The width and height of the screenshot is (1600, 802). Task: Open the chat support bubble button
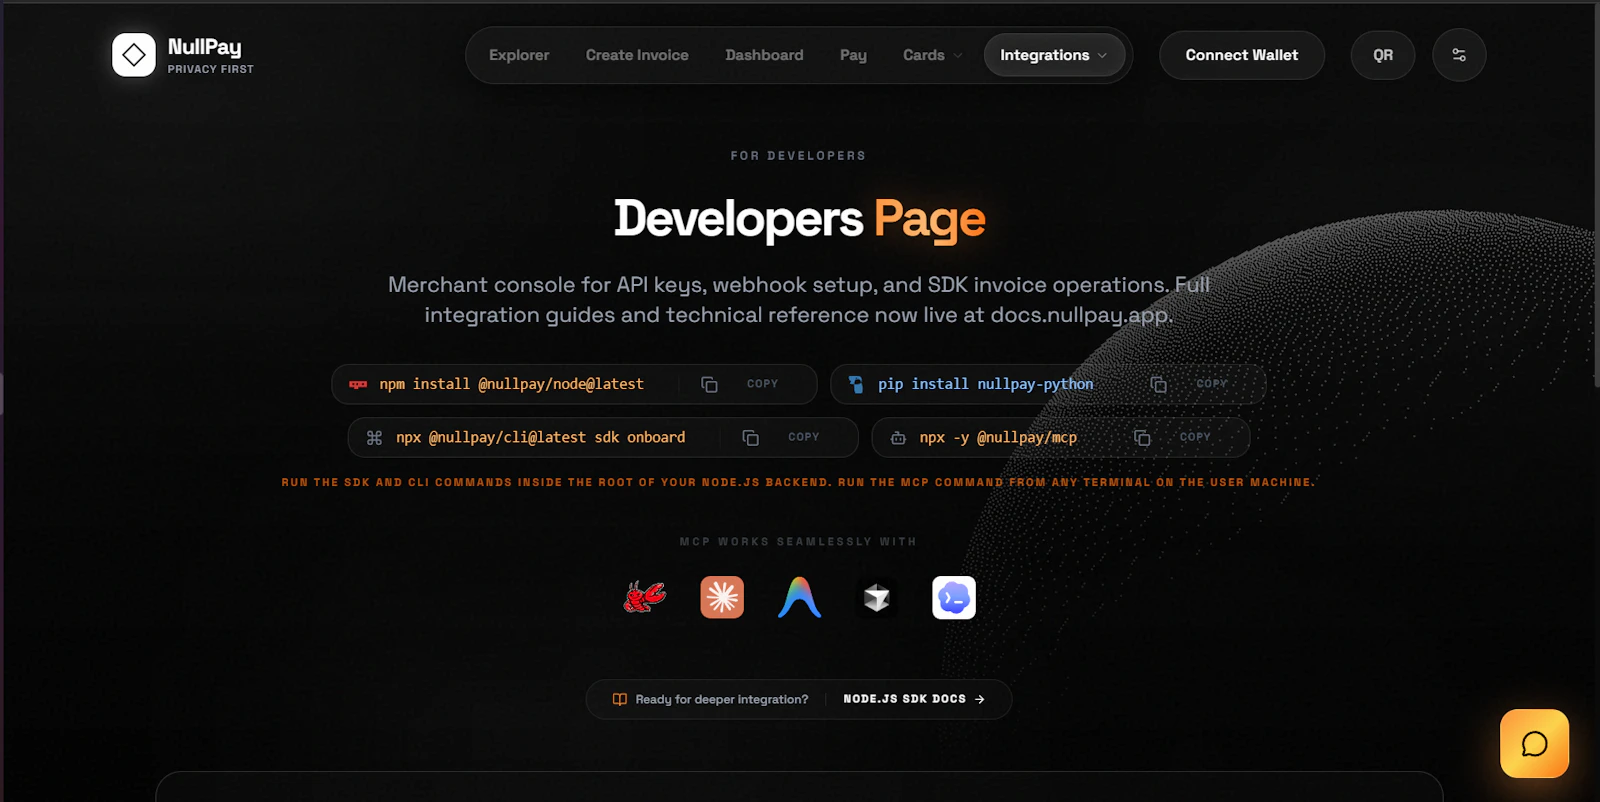[1534, 743]
